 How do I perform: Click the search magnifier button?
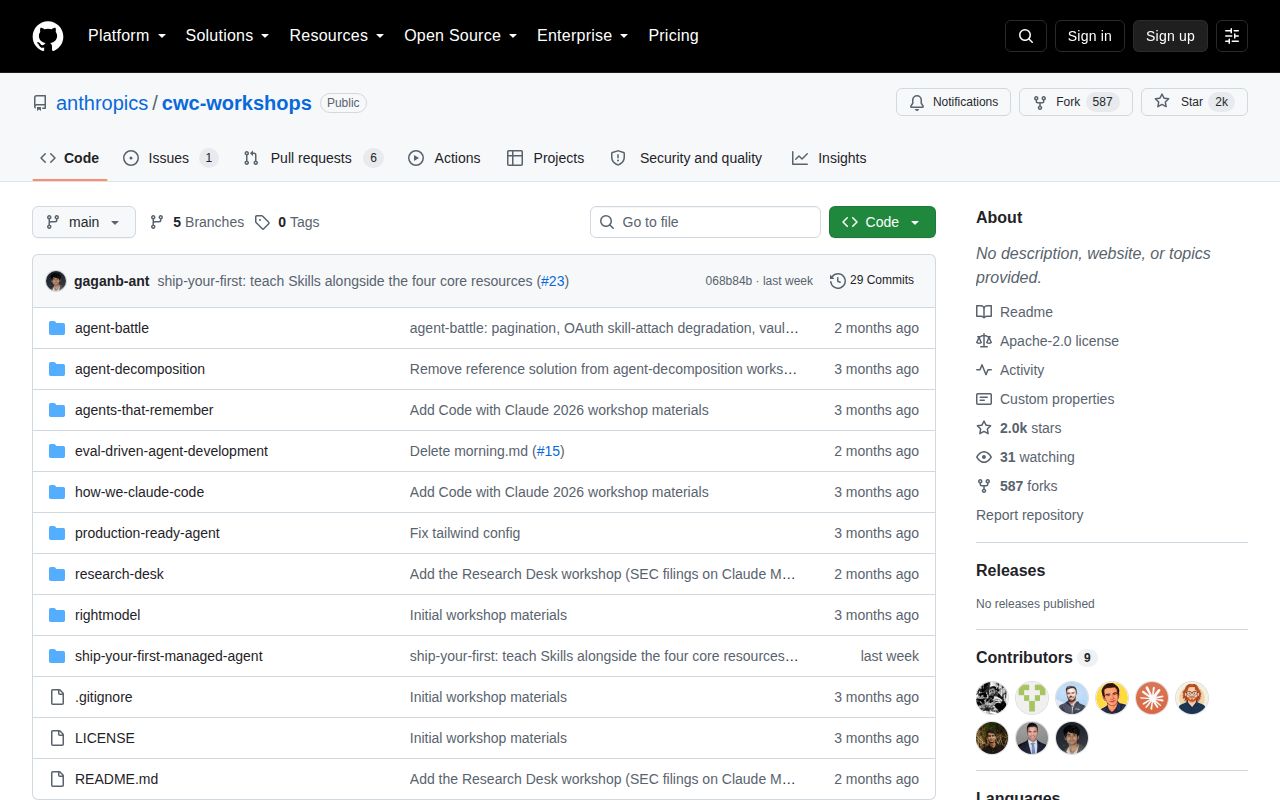coord(1026,36)
